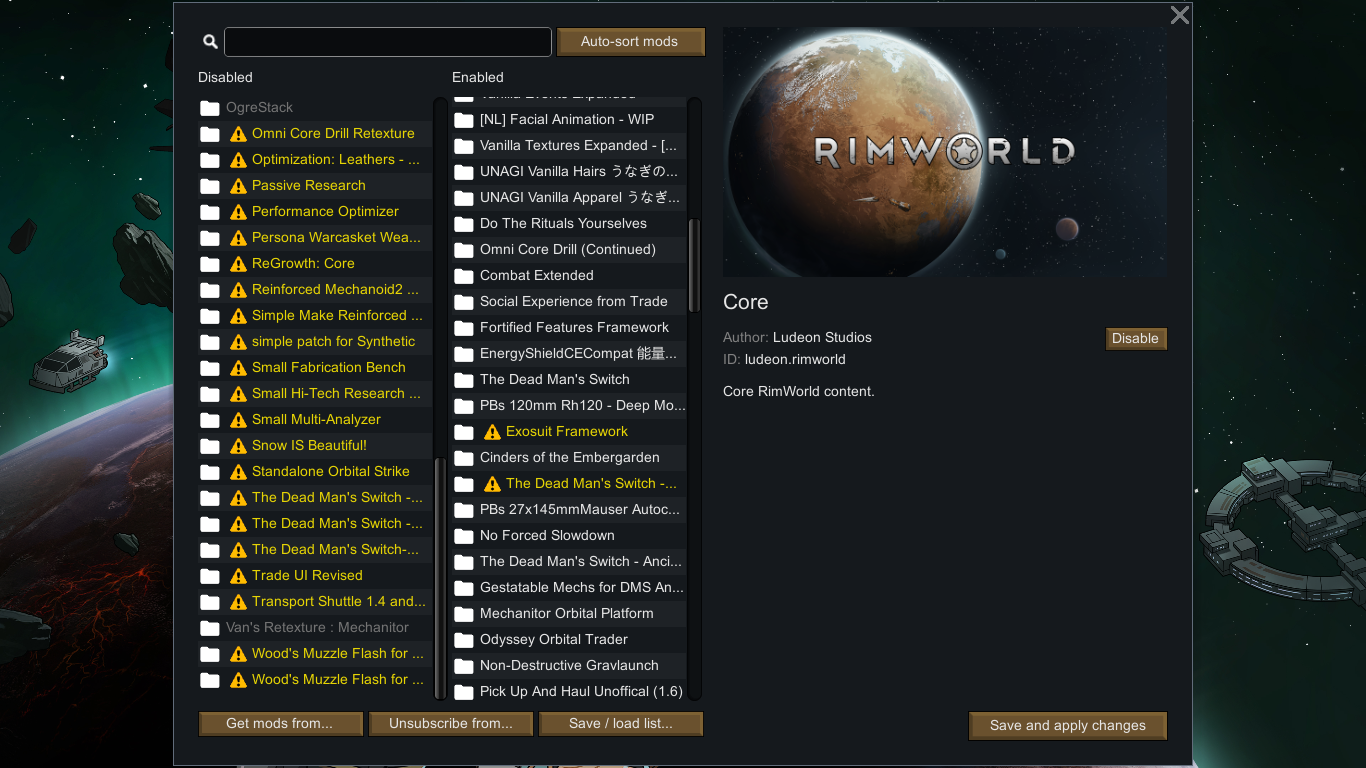Select simple patch for Synthetic mod
The width and height of the screenshot is (1366, 768).
pyautogui.click(x=315, y=342)
